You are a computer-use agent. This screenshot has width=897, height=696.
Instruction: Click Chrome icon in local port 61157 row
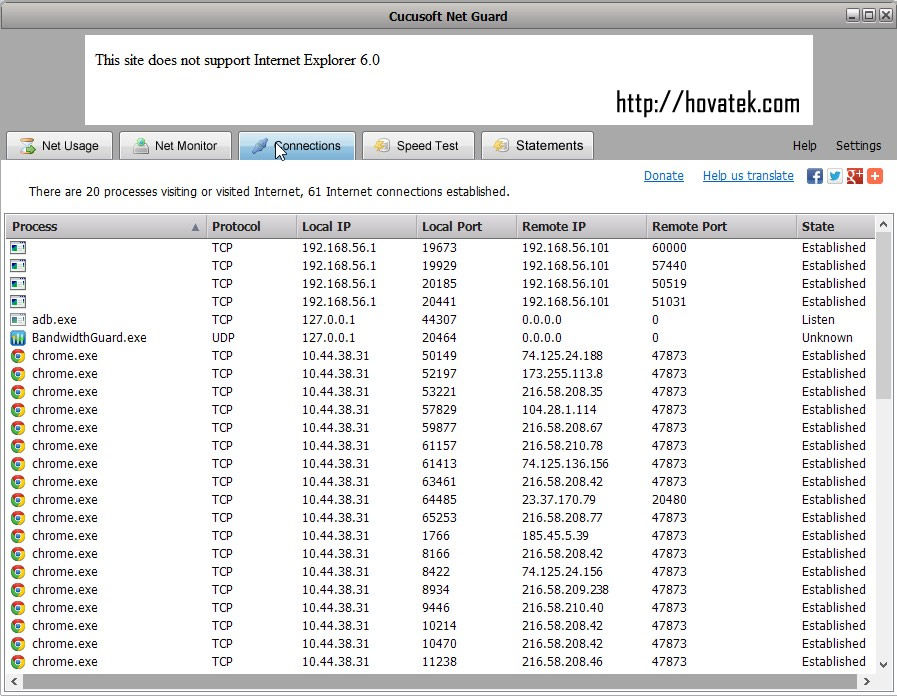18,446
